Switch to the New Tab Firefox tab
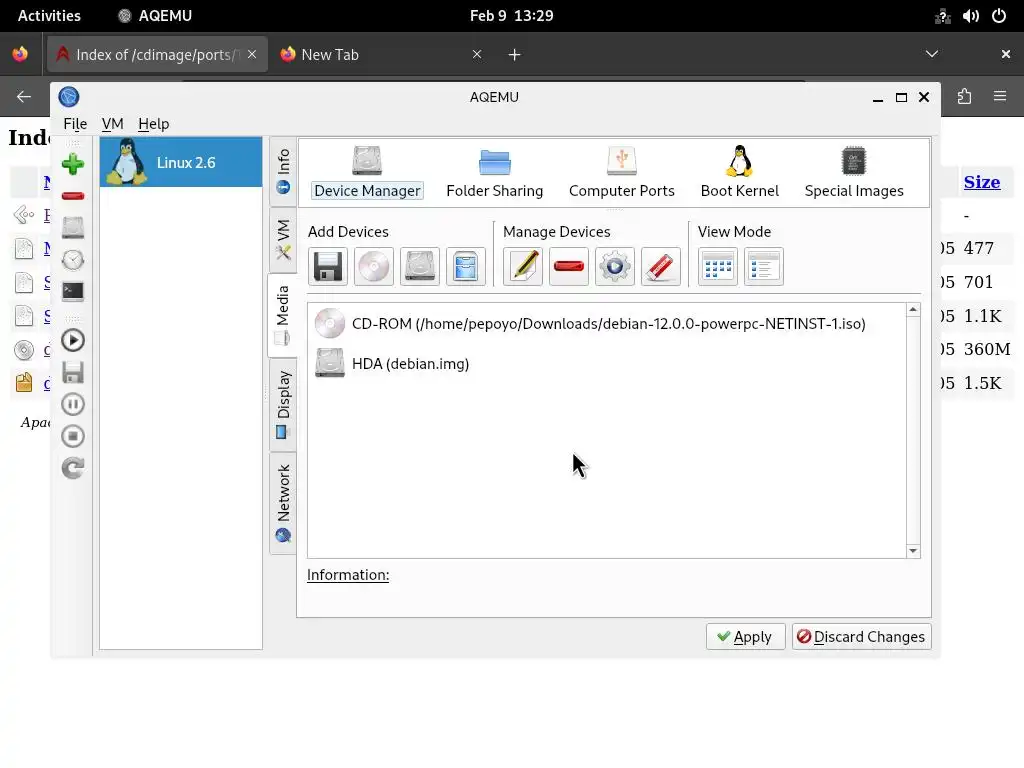1024x768 pixels. click(x=381, y=55)
